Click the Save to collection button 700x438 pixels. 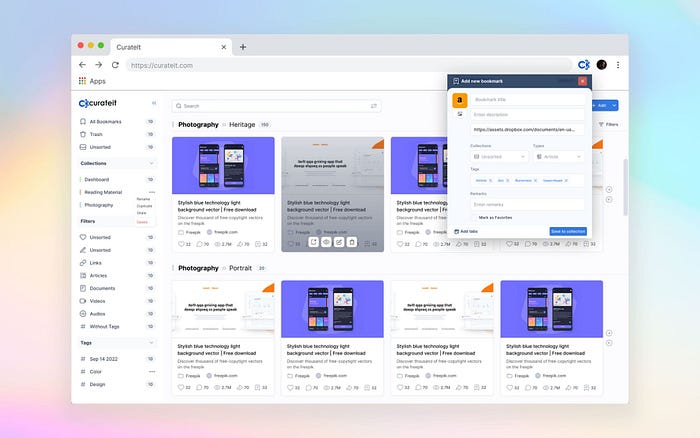coord(568,231)
